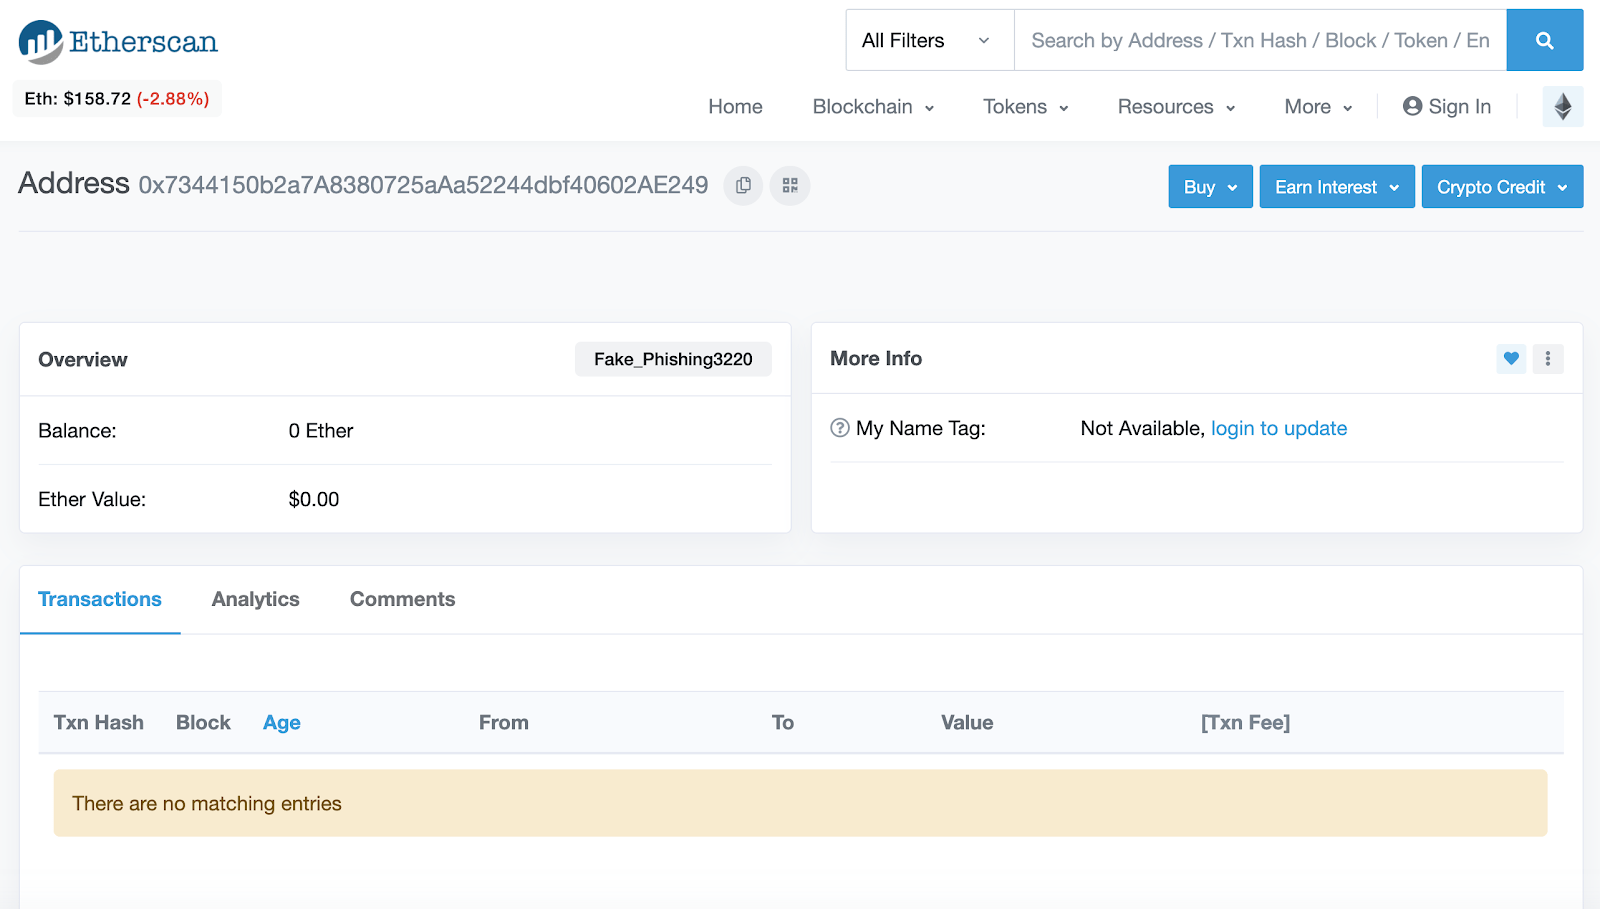Open the All Filters dropdown

coord(928,40)
